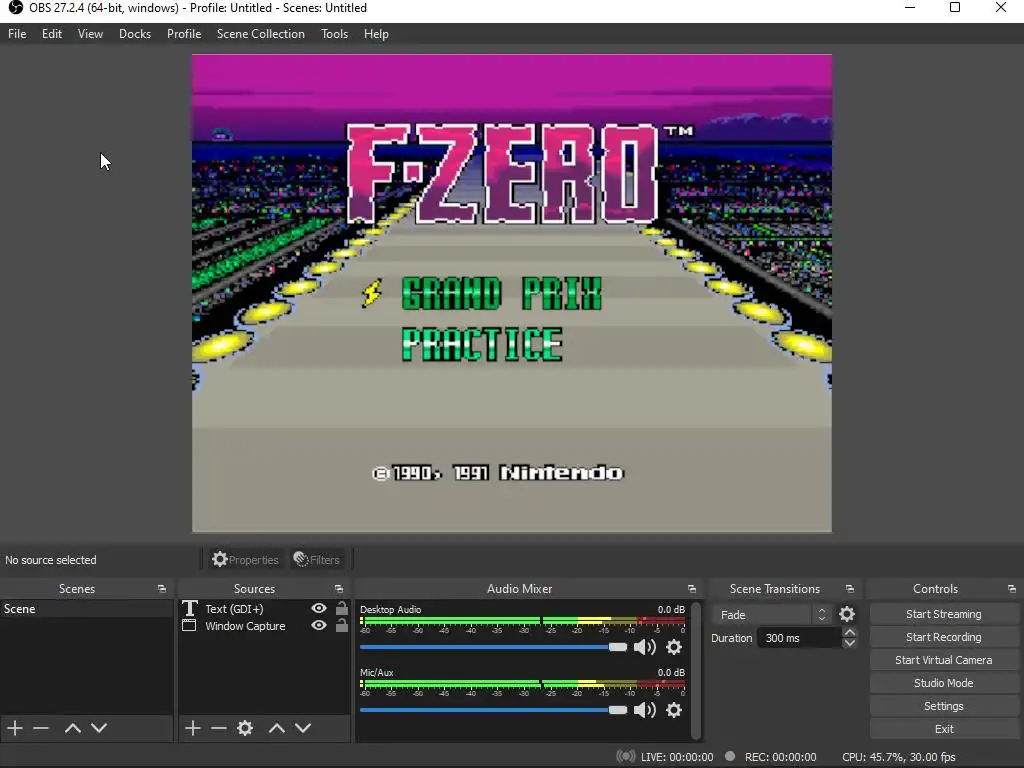Viewport: 1024px width, 768px height.
Task: Mute Mic/Aux speaker icon
Action: 645,710
